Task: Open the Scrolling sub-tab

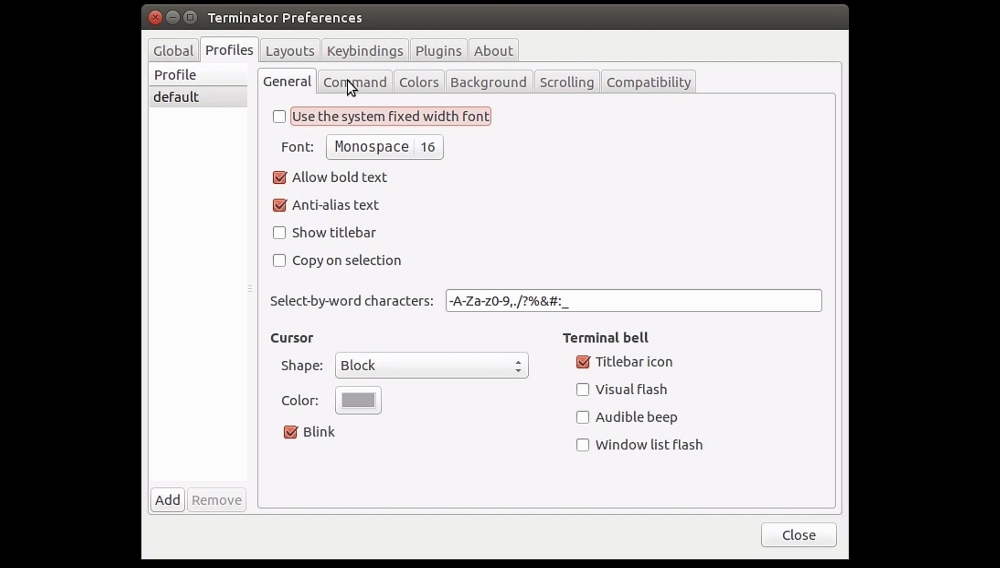Action: point(566,82)
